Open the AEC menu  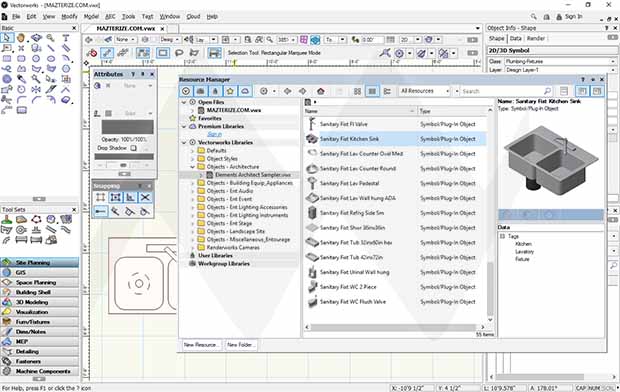(110, 17)
